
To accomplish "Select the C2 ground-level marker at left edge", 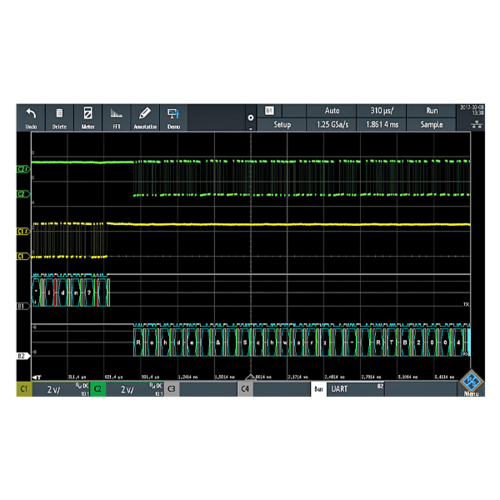I will [x=23, y=194].
